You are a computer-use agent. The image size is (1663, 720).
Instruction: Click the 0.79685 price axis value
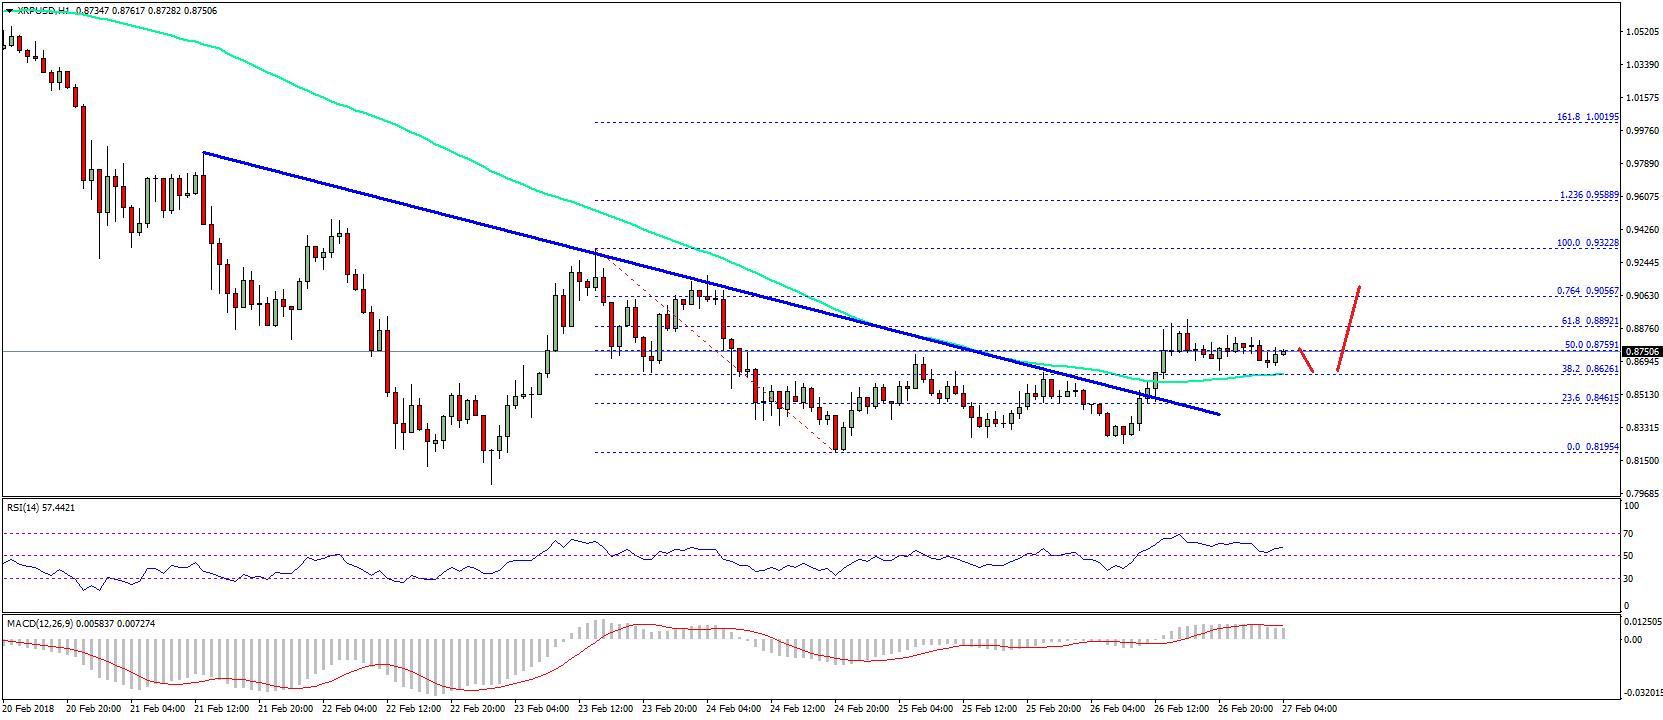coord(1643,493)
